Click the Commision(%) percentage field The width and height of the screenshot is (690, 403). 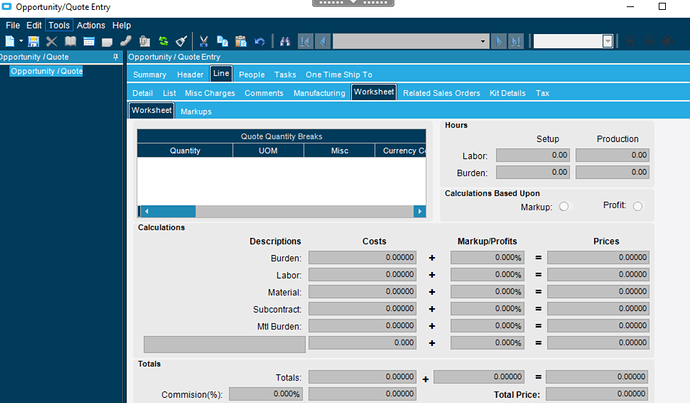click(266, 394)
